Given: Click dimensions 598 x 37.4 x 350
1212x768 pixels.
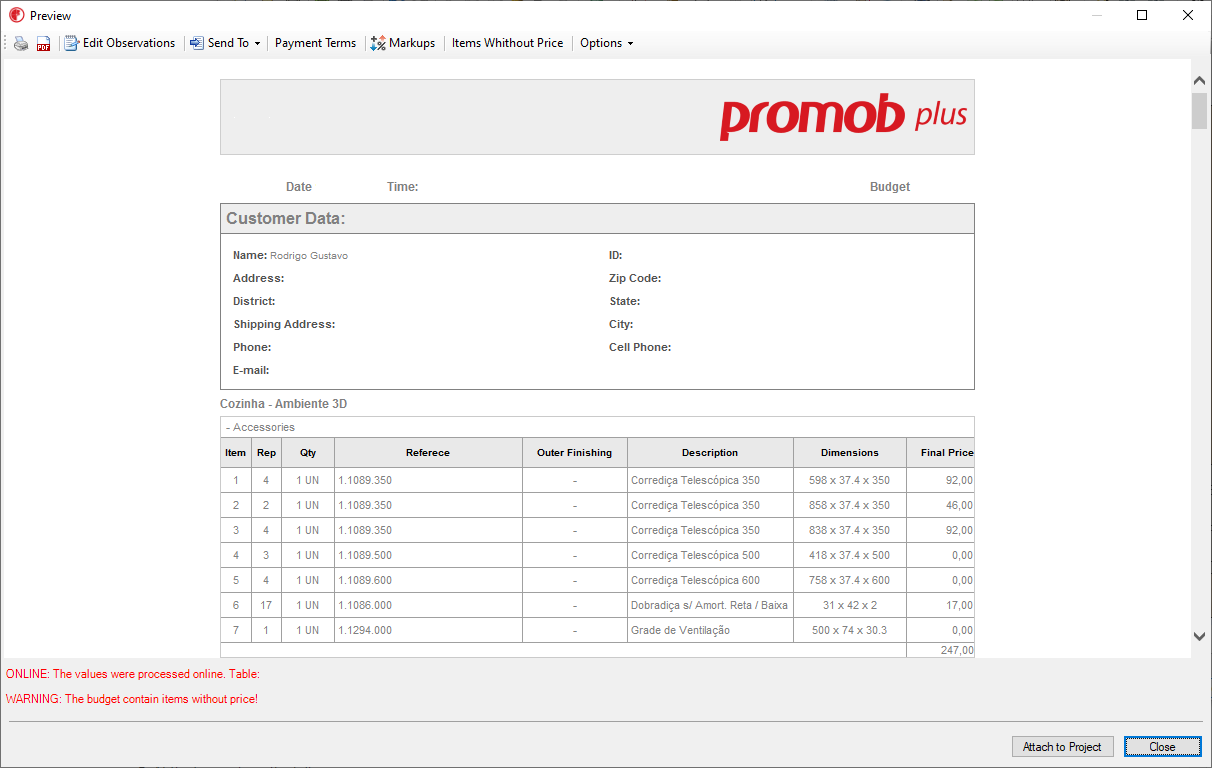Looking at the screenshot, I should click(x=850, y=480).
